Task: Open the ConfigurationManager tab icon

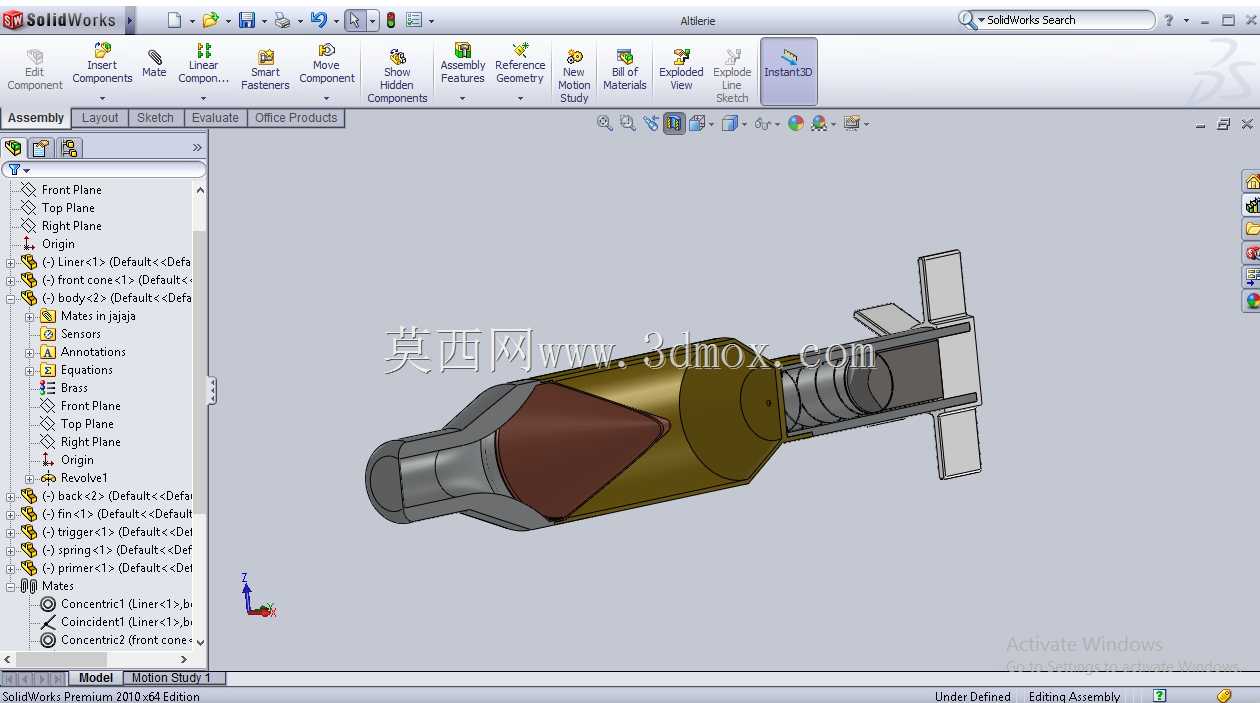Action: [69, 148]
